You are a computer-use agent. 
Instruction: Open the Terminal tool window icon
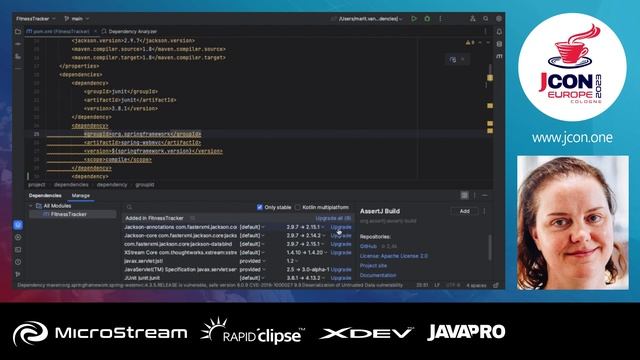(x=18, y=249)
